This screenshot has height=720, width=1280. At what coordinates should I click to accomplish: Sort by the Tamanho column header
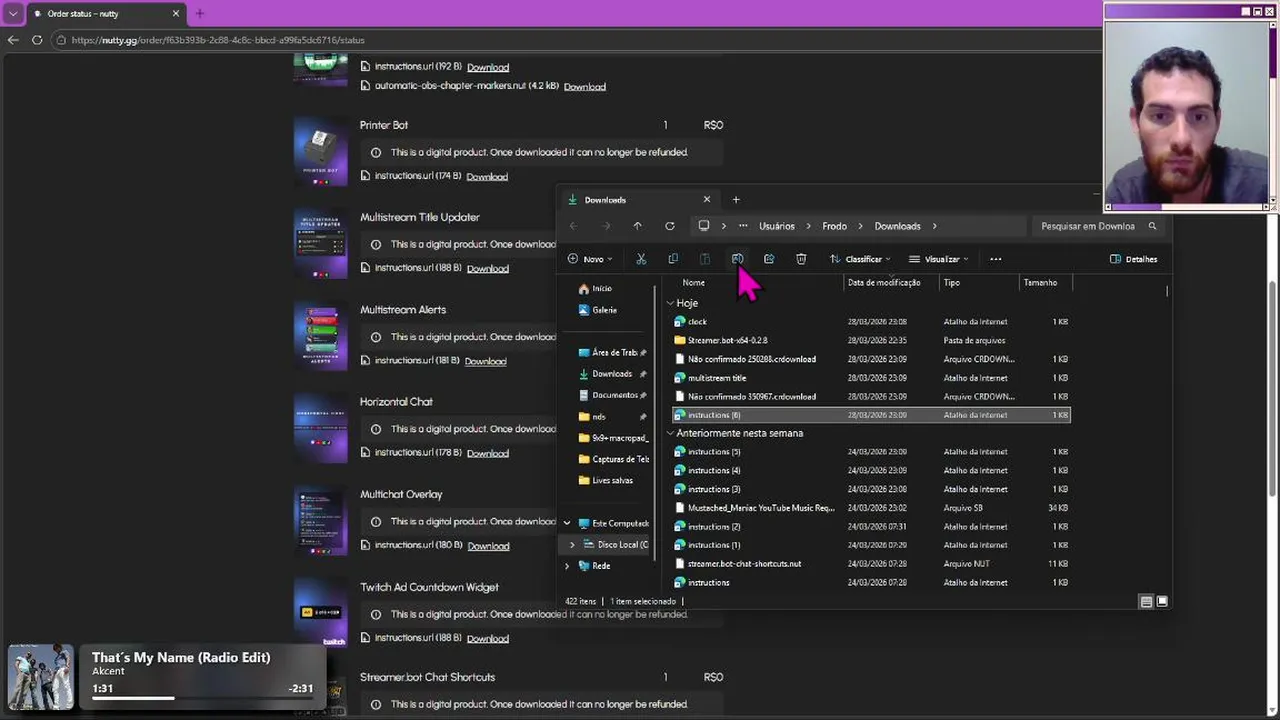(x=1040, y=283)
